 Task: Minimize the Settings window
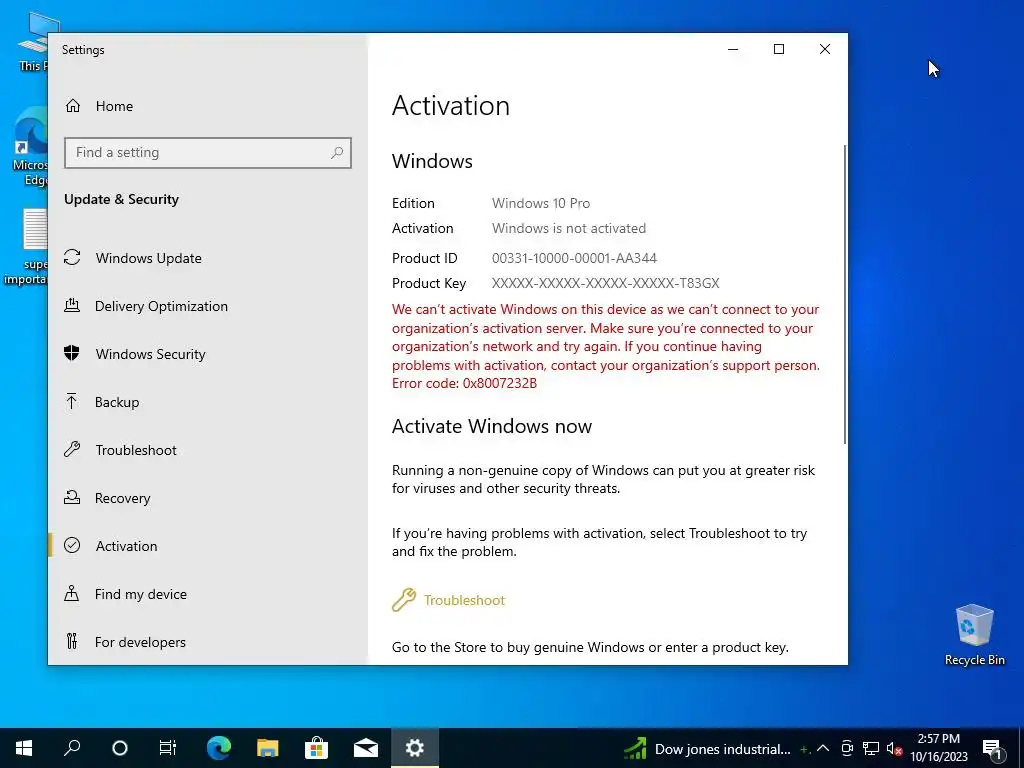[x=733, y=49]
